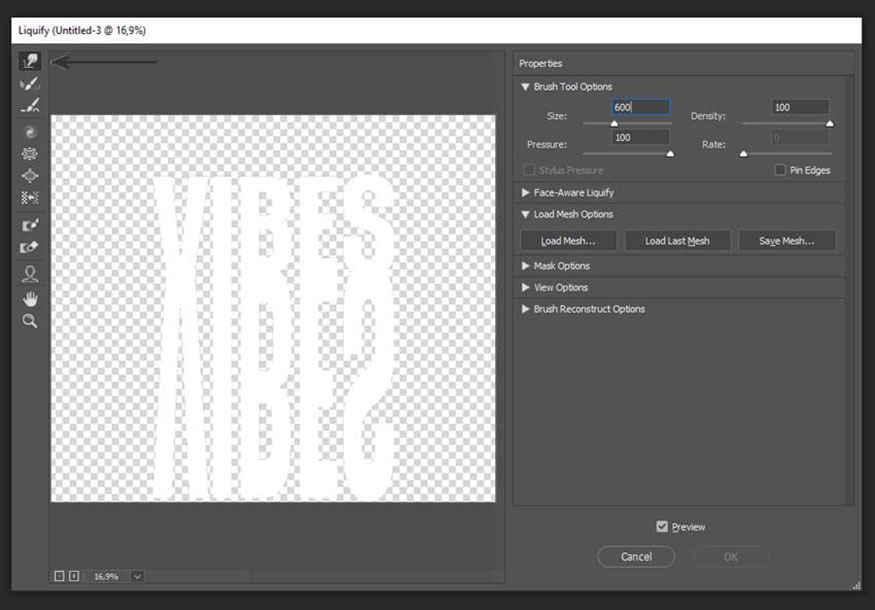875x610 pixels.
Task: Select the Twirl Clockwise tool
Action: [30, 132]
